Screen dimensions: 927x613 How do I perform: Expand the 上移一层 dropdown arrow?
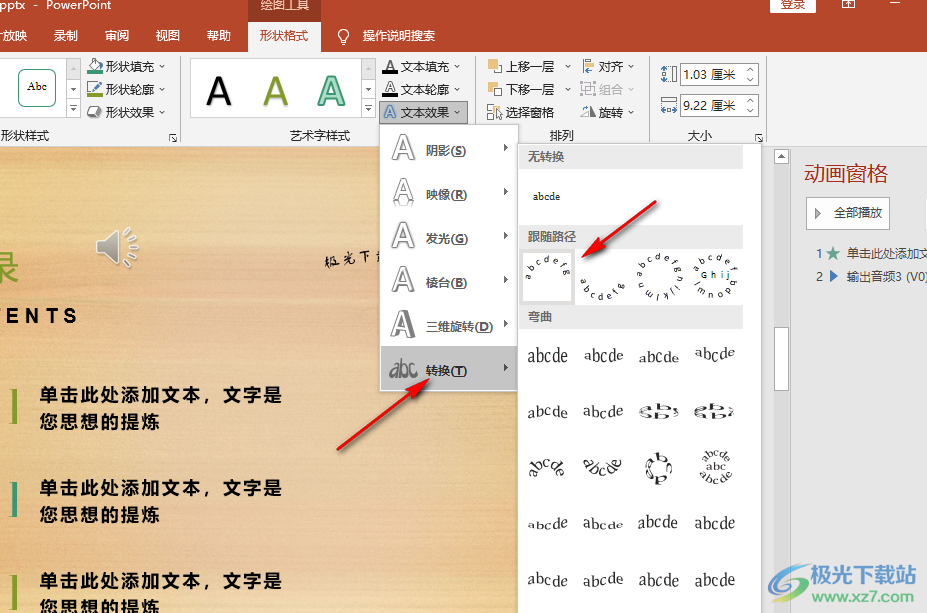[x=568, y=66]
